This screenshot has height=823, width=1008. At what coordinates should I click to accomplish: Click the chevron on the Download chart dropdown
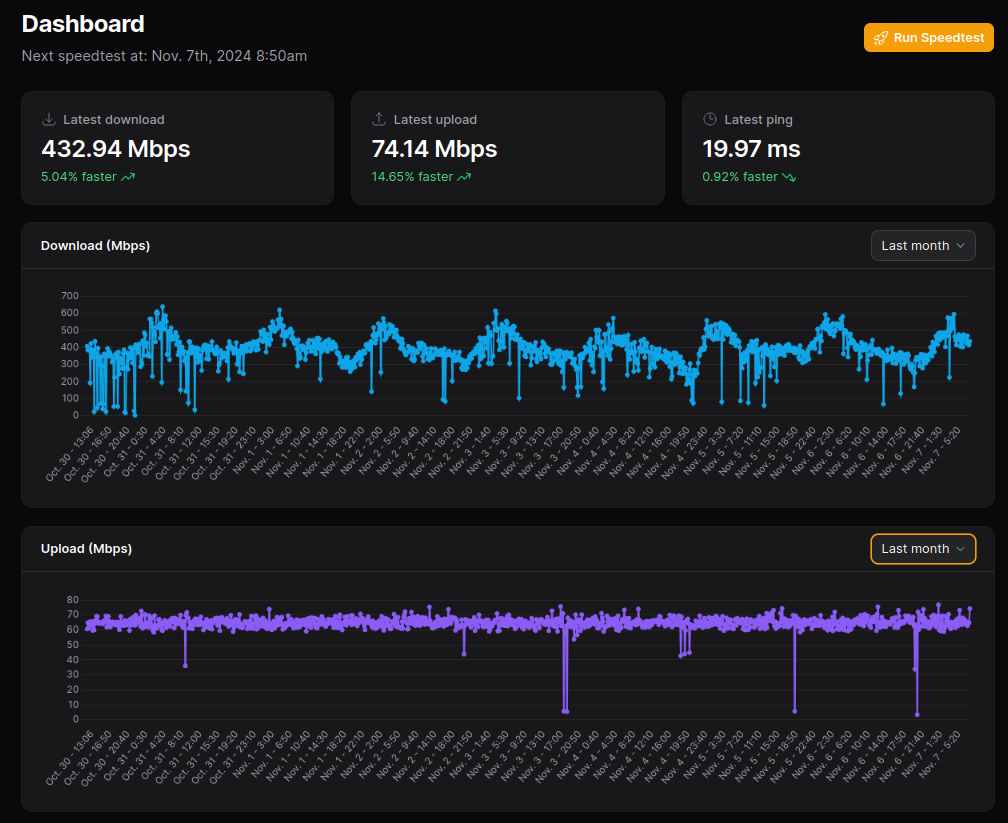[x=961, y=245]
